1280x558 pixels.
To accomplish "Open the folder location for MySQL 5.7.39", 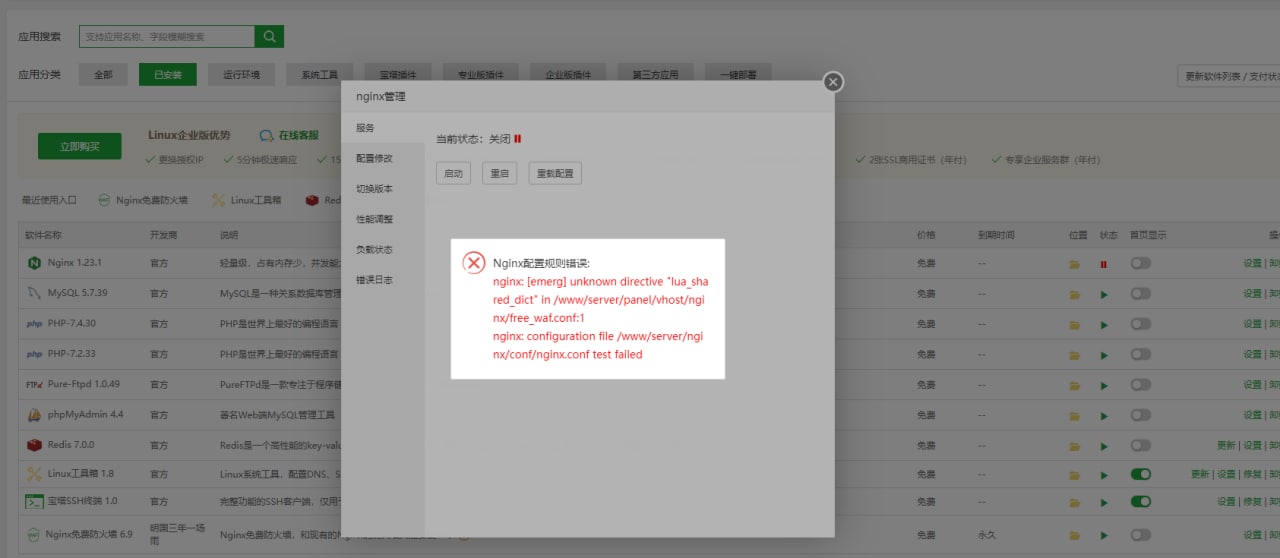I will coord(1074,294).
